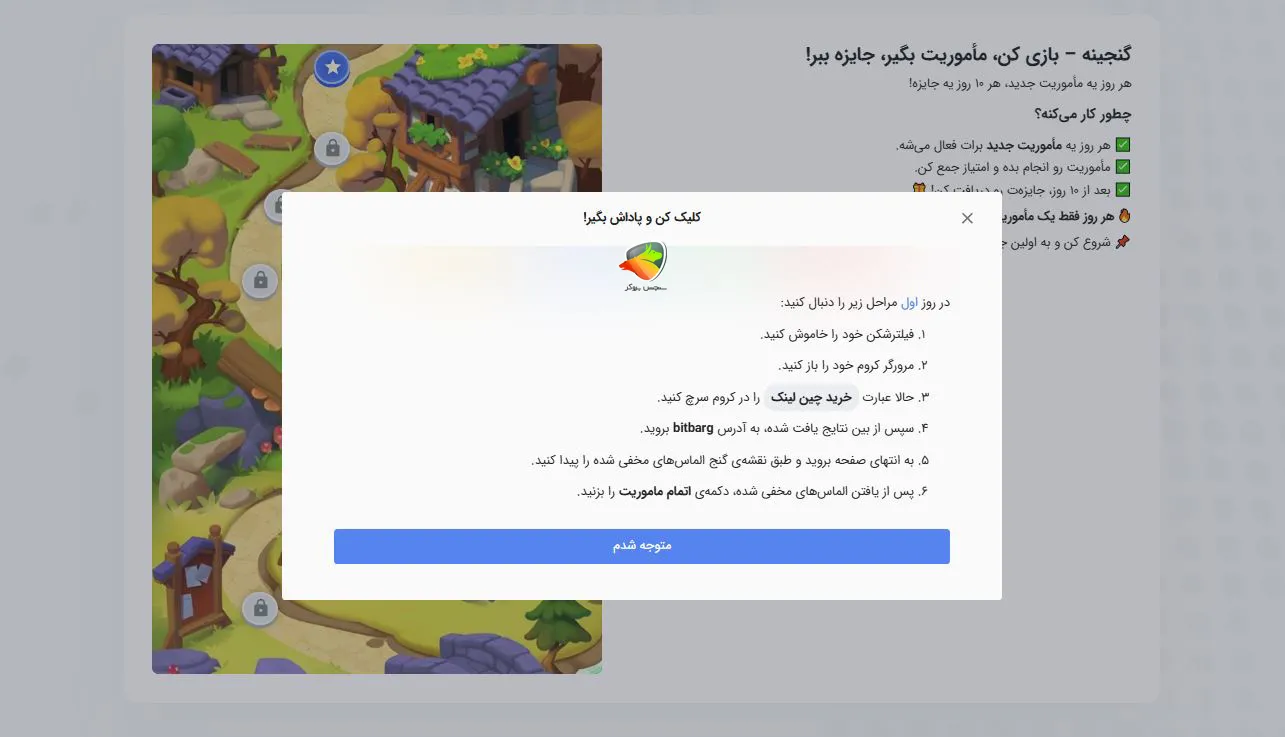Click the bold "bitbarg" text in step four
The width and height of the screenshot is (1285, 737).
[692, 428]
